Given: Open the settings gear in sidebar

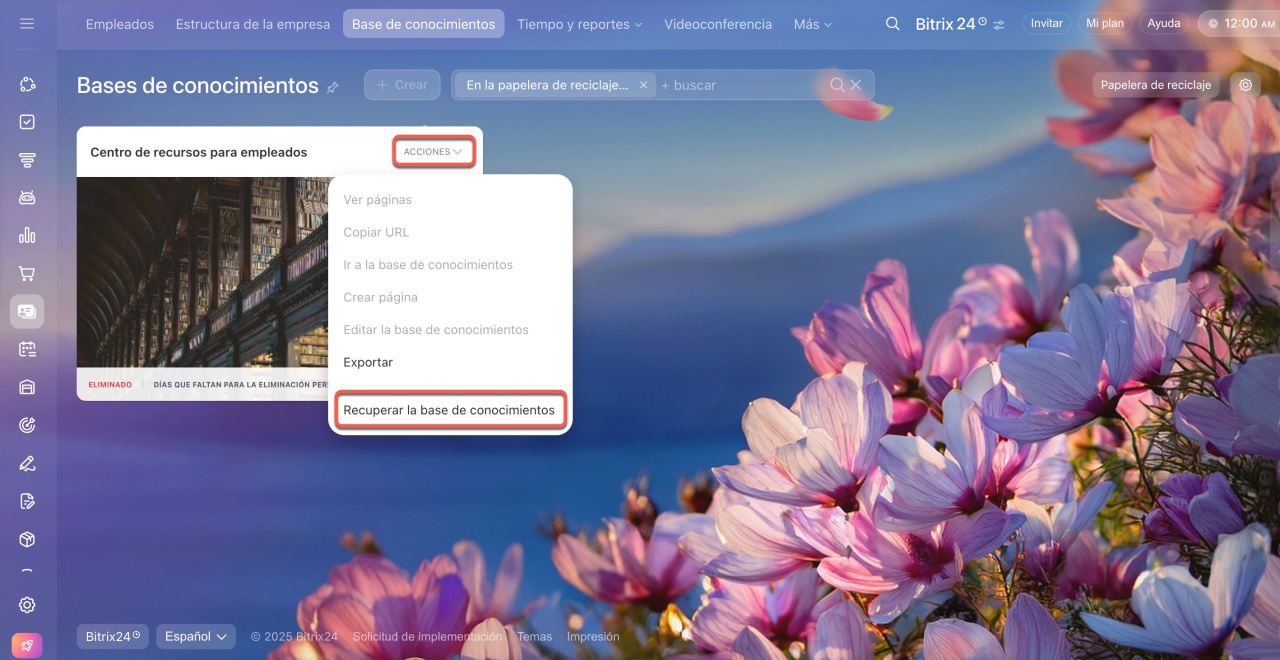Looking at the screenshot, I should 27,605.
